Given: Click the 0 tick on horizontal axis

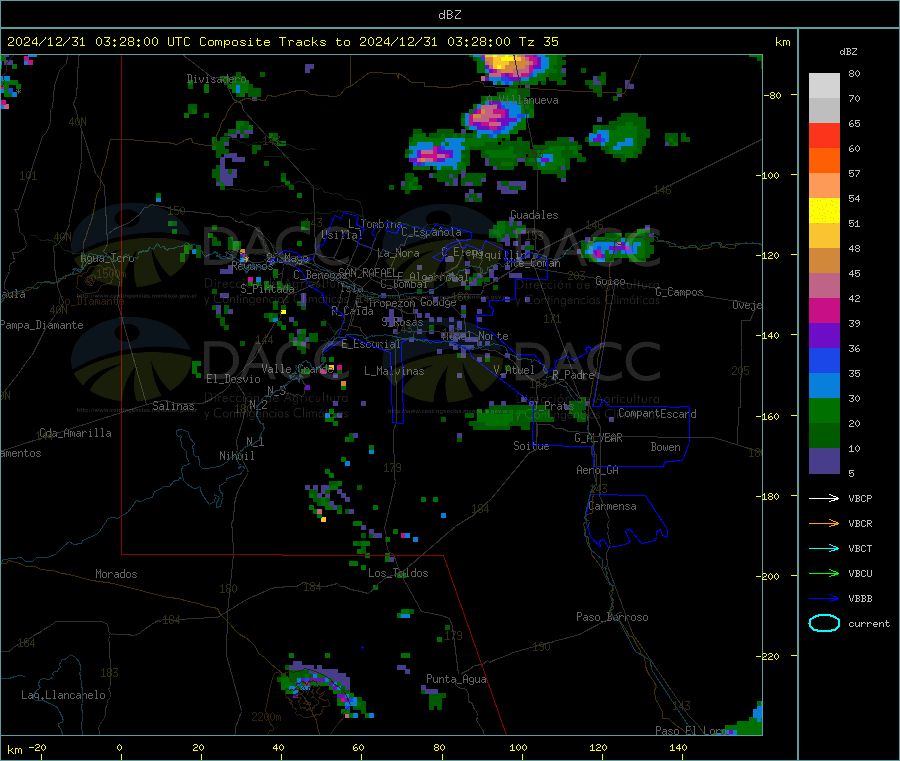Looking at the screenshot, I should [119, 747].
